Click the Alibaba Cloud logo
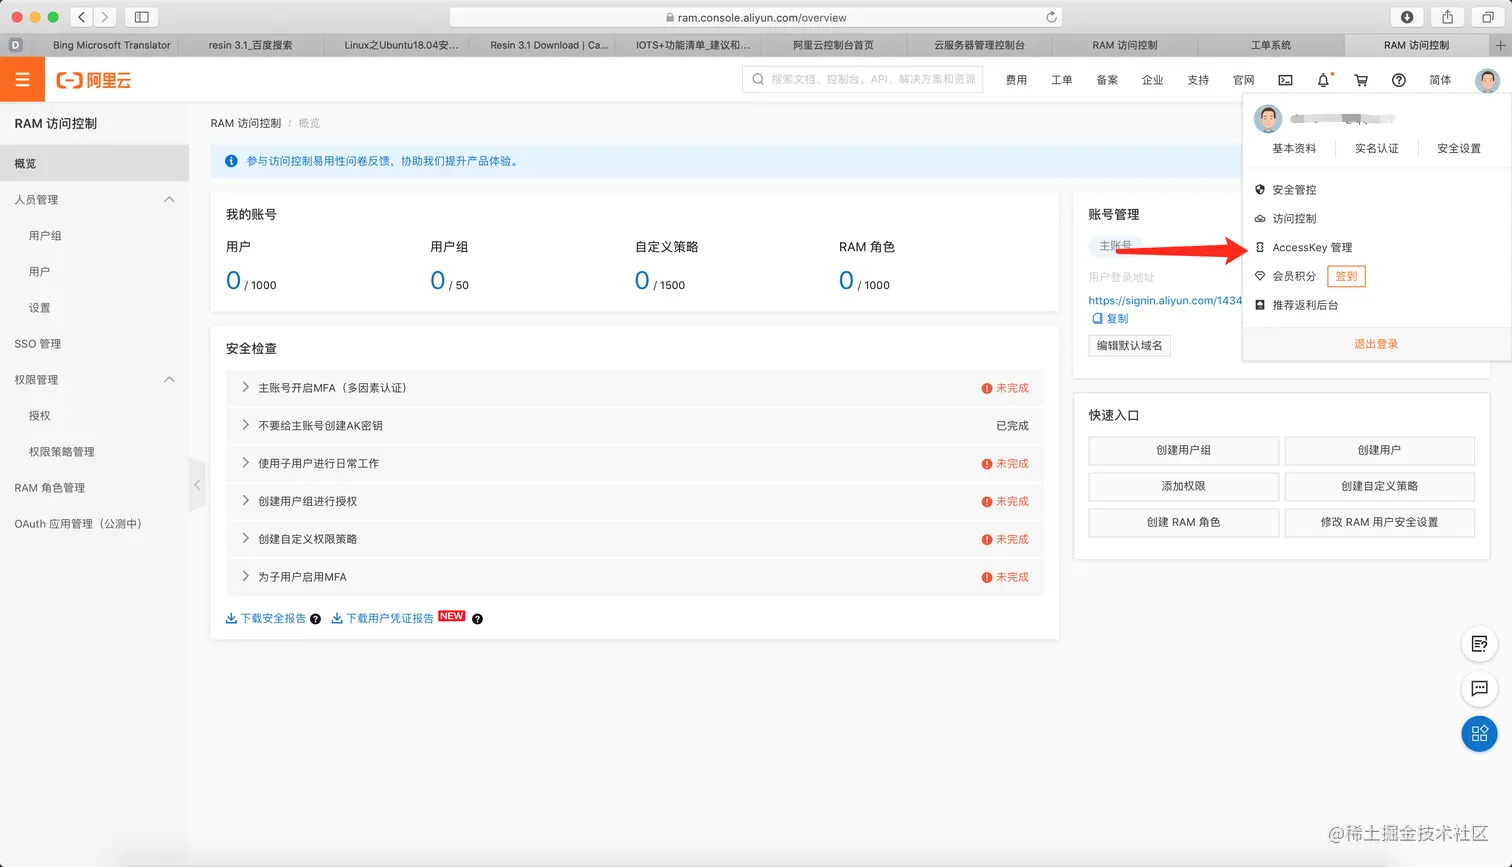This screenshot has width=1512, height=867. (x=94, y=80)
